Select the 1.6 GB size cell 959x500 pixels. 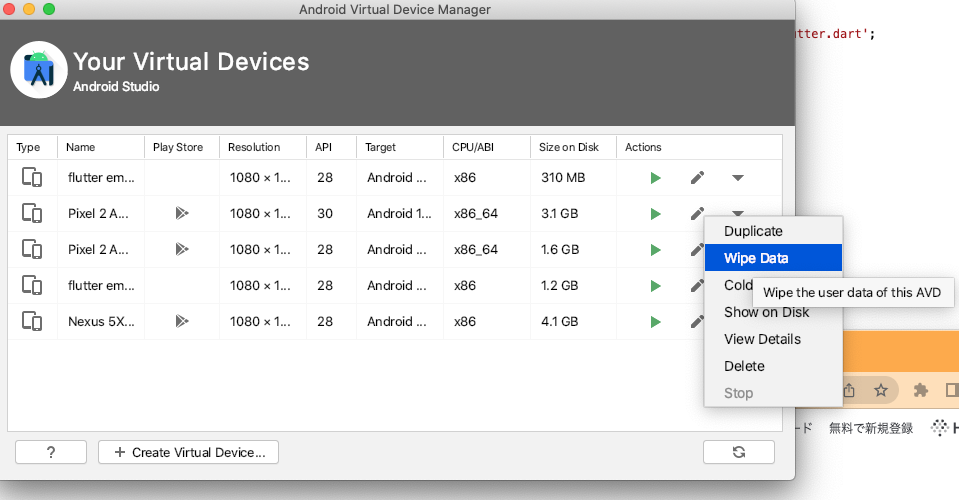(x=573, y=249)
